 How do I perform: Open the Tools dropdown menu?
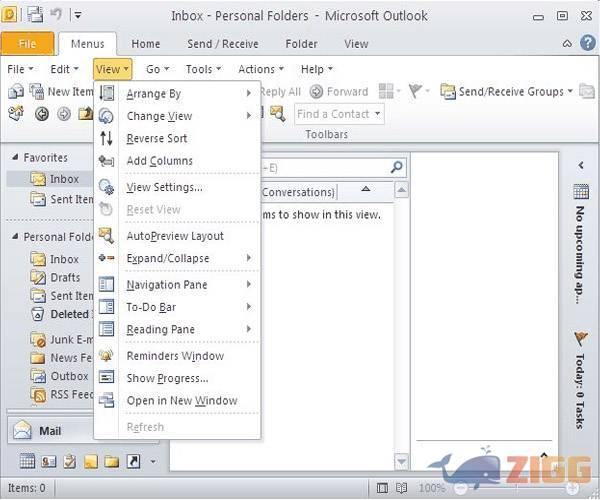click(x=203, y=69)
